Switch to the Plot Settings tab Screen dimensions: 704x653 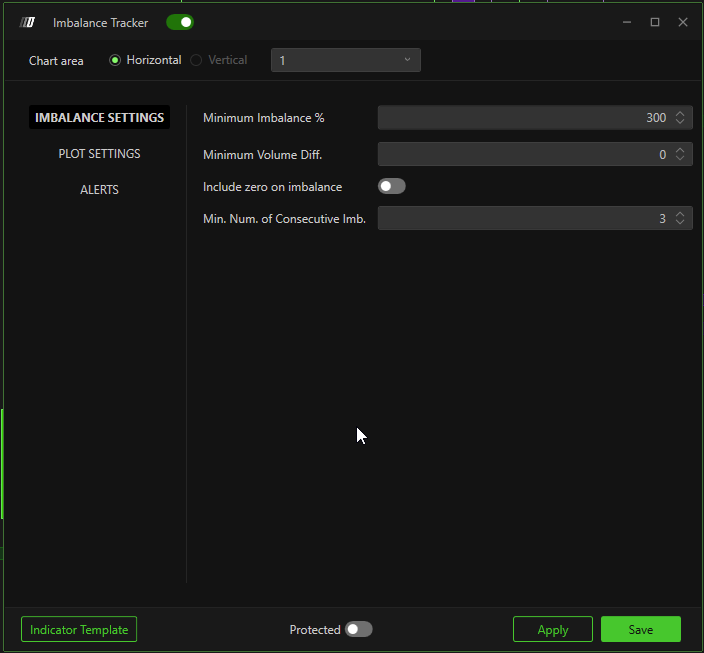[99, 154]
